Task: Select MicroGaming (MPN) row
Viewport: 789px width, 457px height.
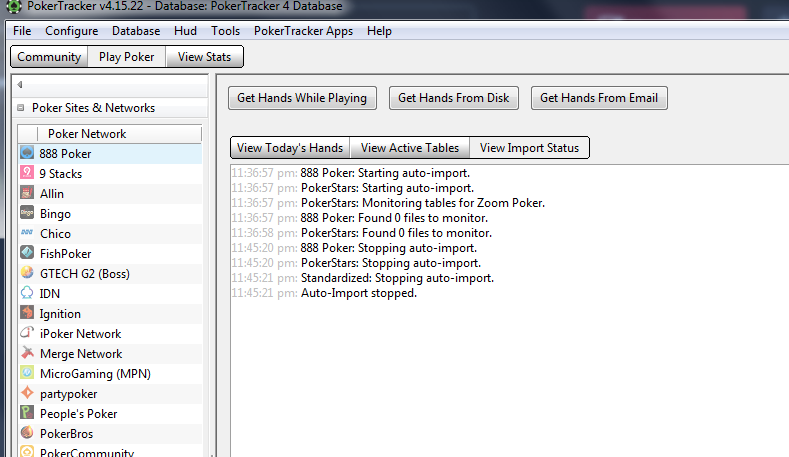Action: (x=110, y=374)
